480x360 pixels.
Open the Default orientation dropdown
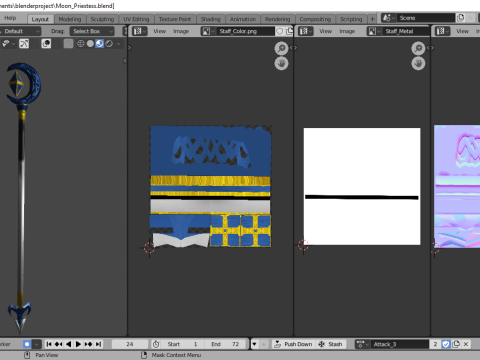(20, 31)
